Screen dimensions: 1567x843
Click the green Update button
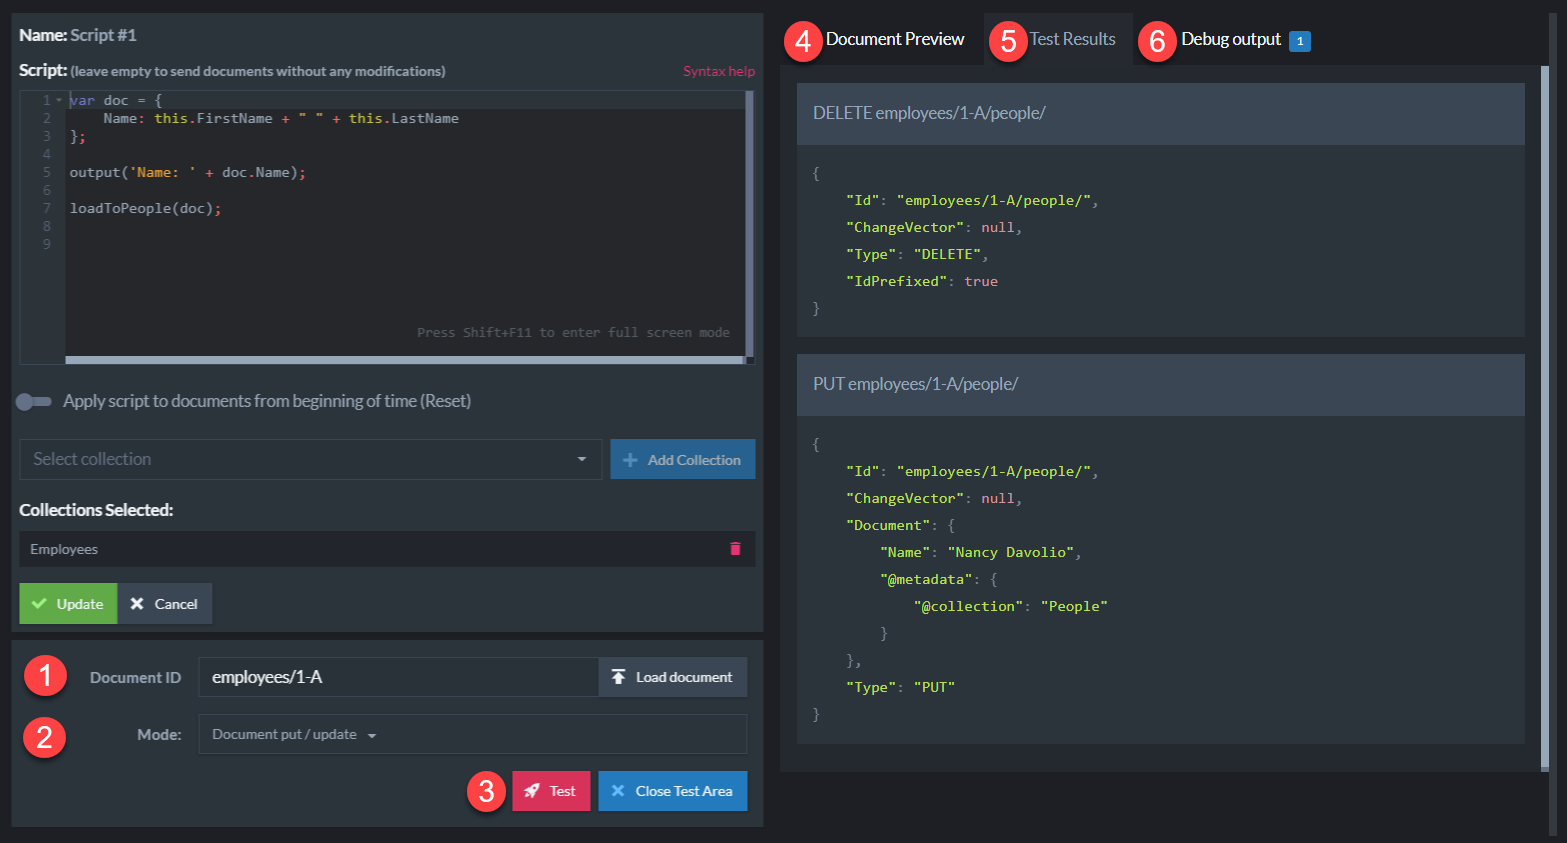tap(68, 604)
